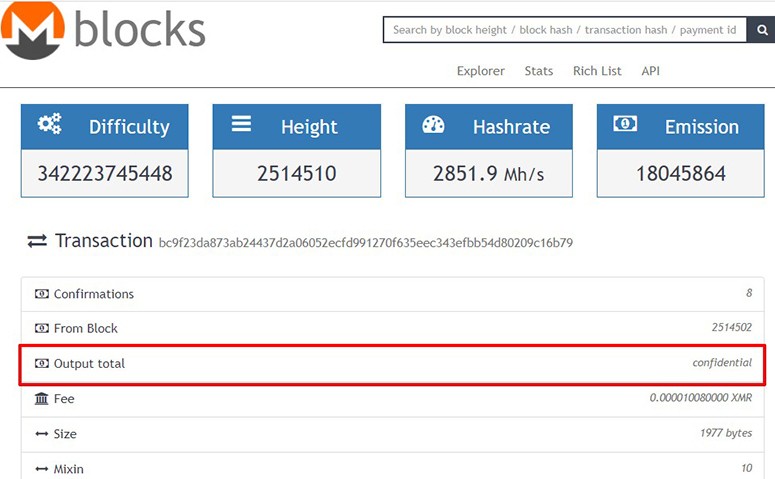Open the Stats page
The height and width of the screenshot is (479, 775).
pyautogui.click(x=539, y=71)
